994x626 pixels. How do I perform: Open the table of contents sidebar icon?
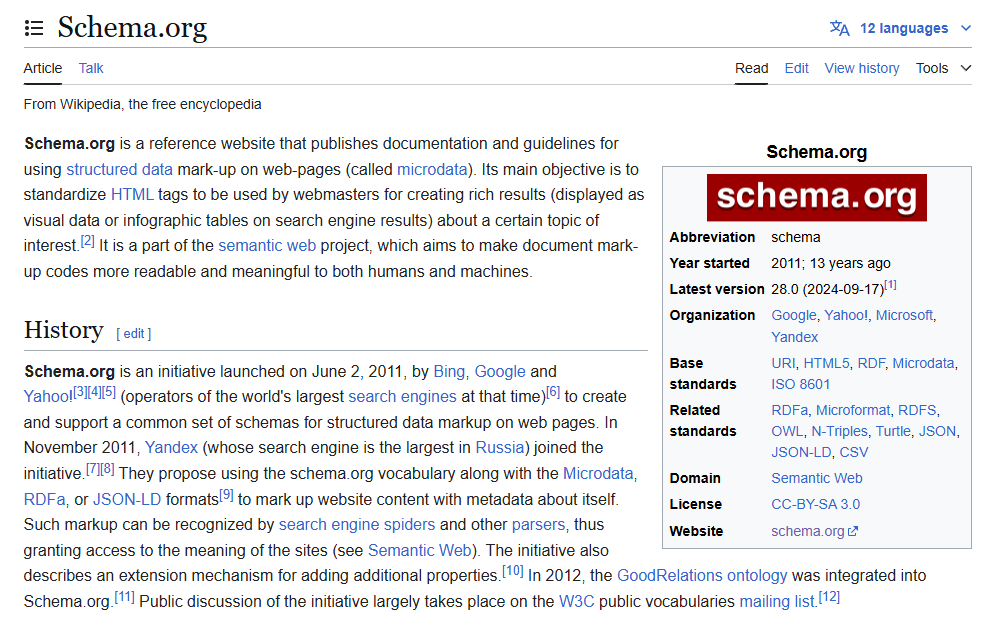pos(34,28)
